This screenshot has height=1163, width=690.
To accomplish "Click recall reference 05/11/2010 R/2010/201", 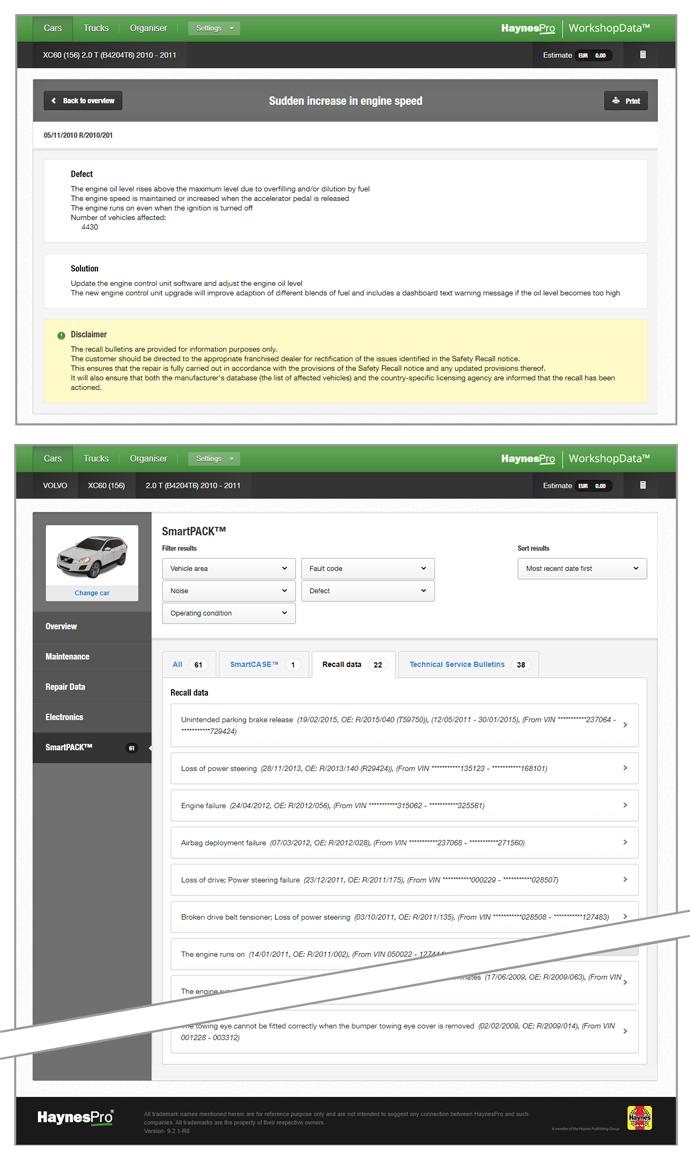I will (x=78, y=136).
